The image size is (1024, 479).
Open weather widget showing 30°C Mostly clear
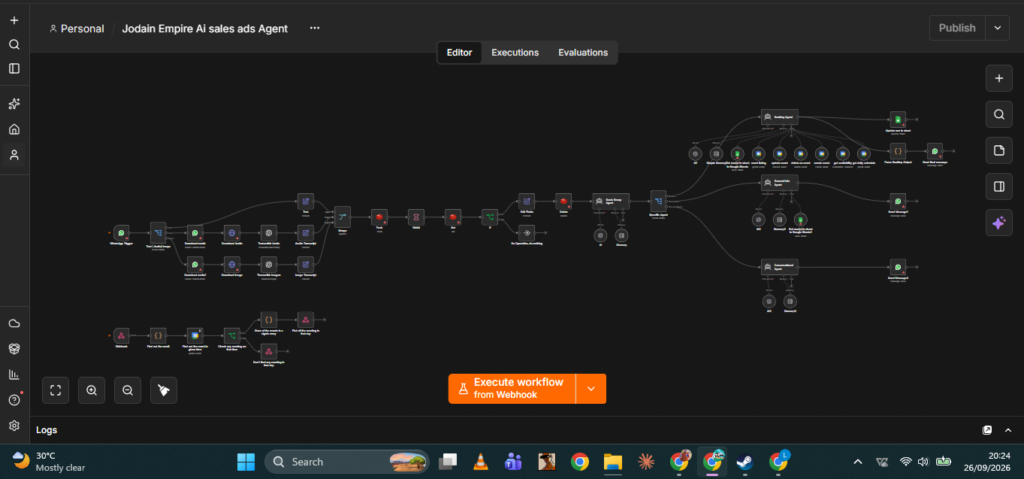[x=49, y=461]
